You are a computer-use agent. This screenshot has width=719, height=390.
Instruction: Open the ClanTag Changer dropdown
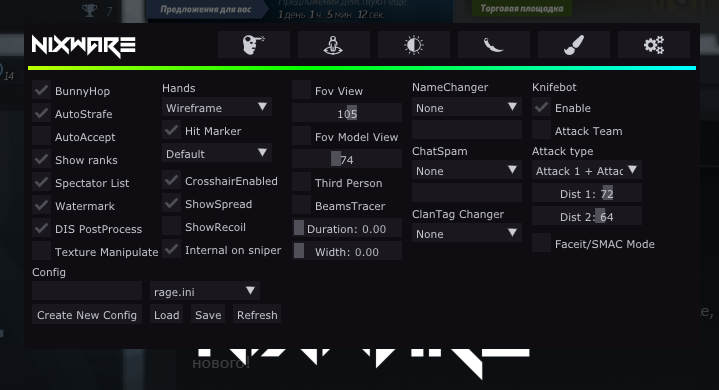(467, 233)
